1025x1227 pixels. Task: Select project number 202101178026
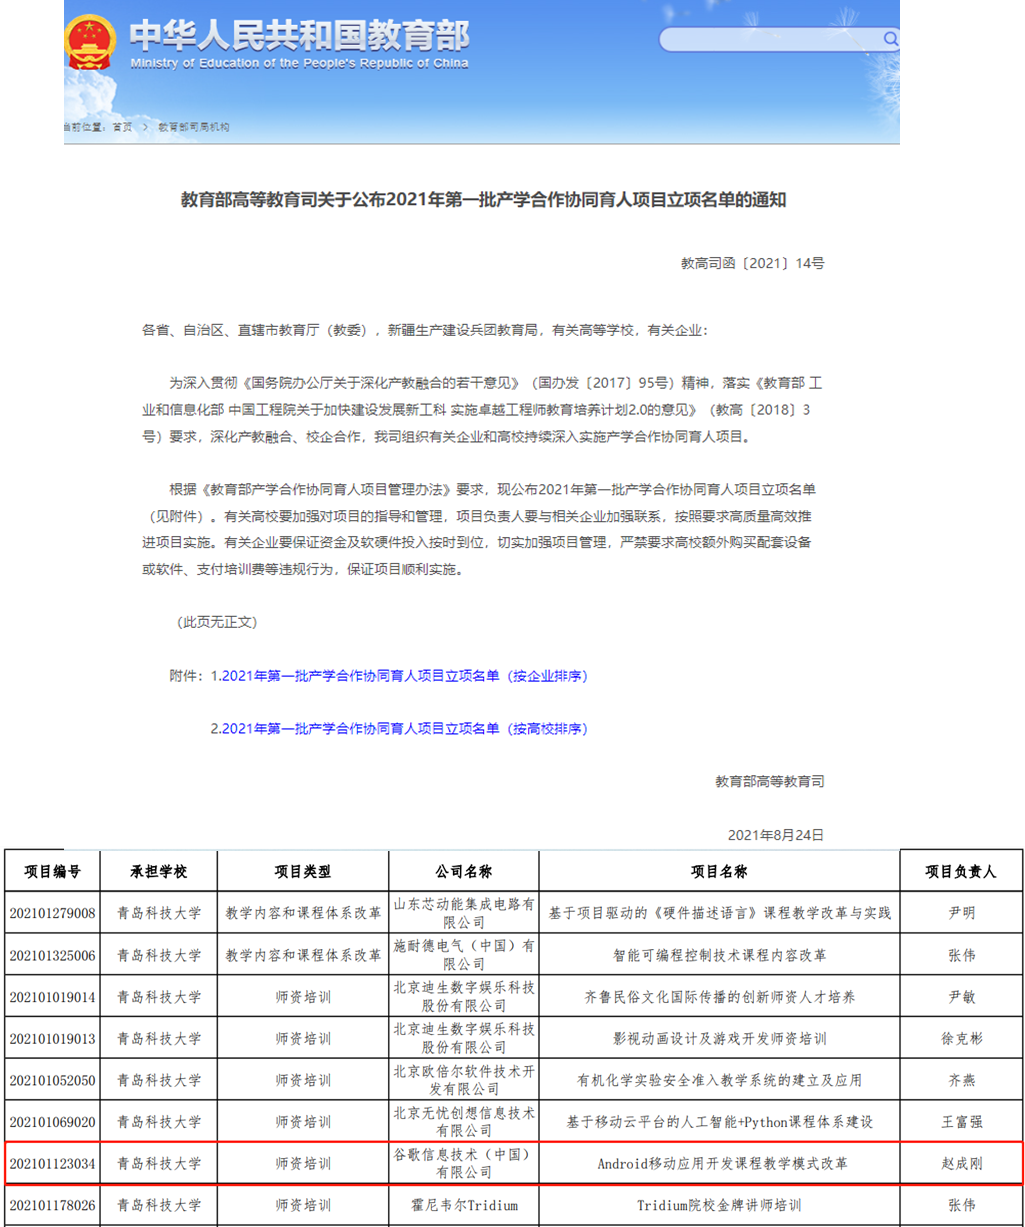53,1205
